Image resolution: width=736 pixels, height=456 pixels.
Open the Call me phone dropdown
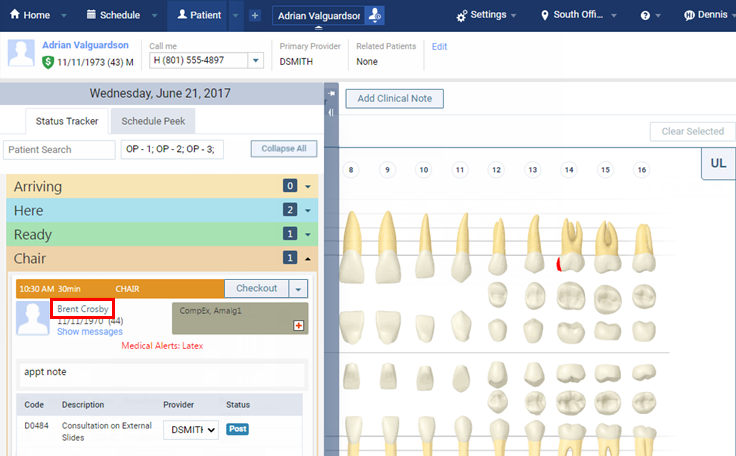(x=255, y=61)
